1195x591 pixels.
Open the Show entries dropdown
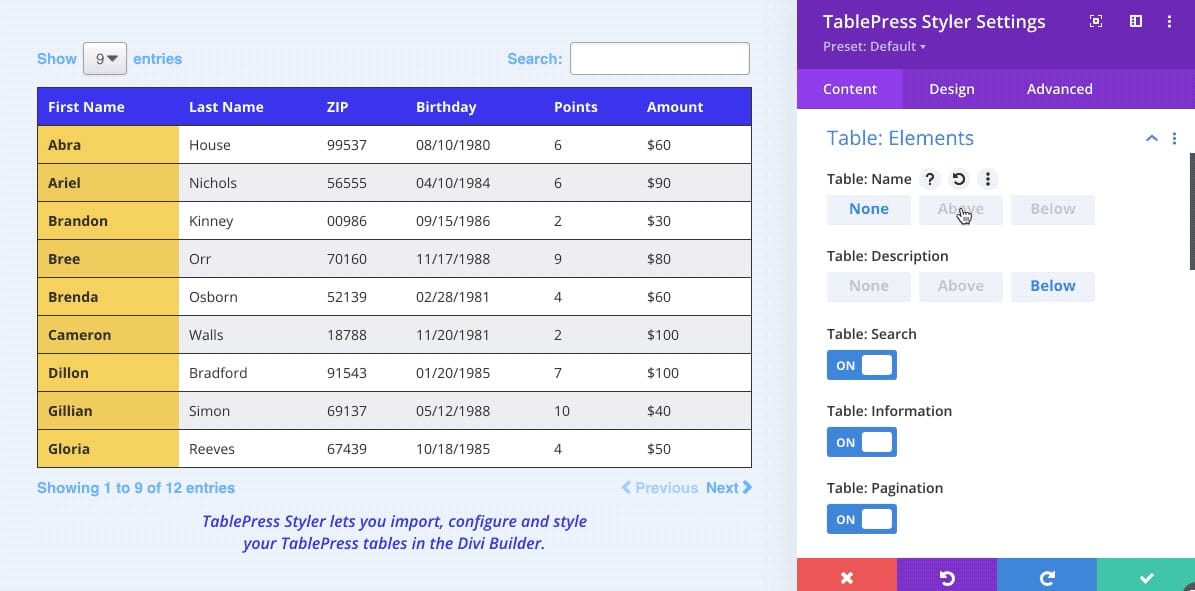click(105, 58)
